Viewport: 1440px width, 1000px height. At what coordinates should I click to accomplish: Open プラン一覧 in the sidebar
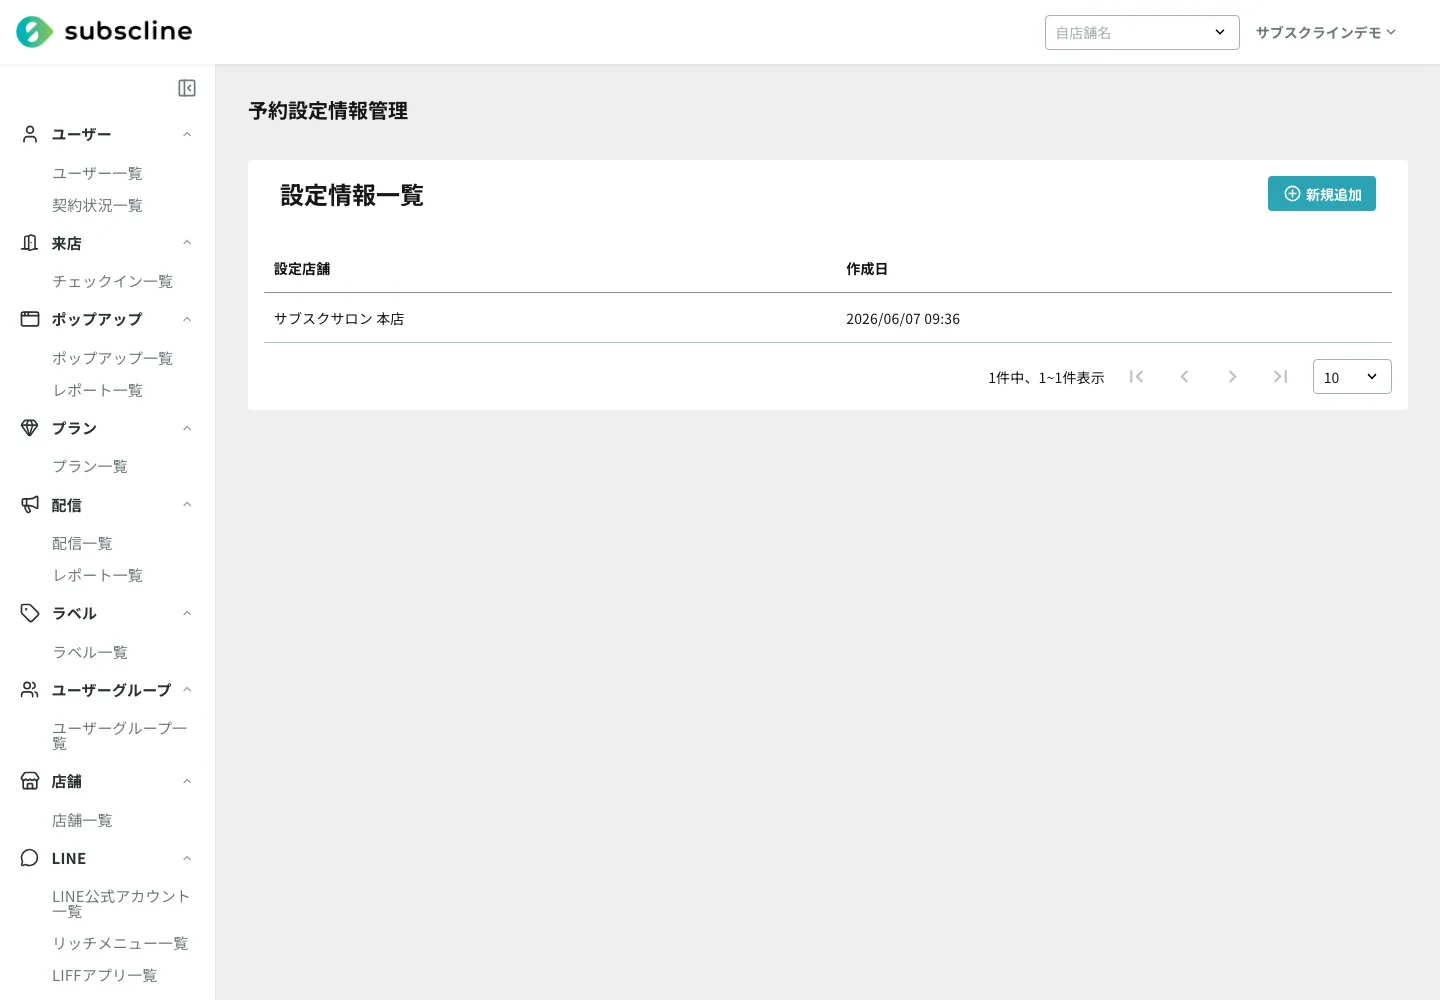click(x=90, y=466)
